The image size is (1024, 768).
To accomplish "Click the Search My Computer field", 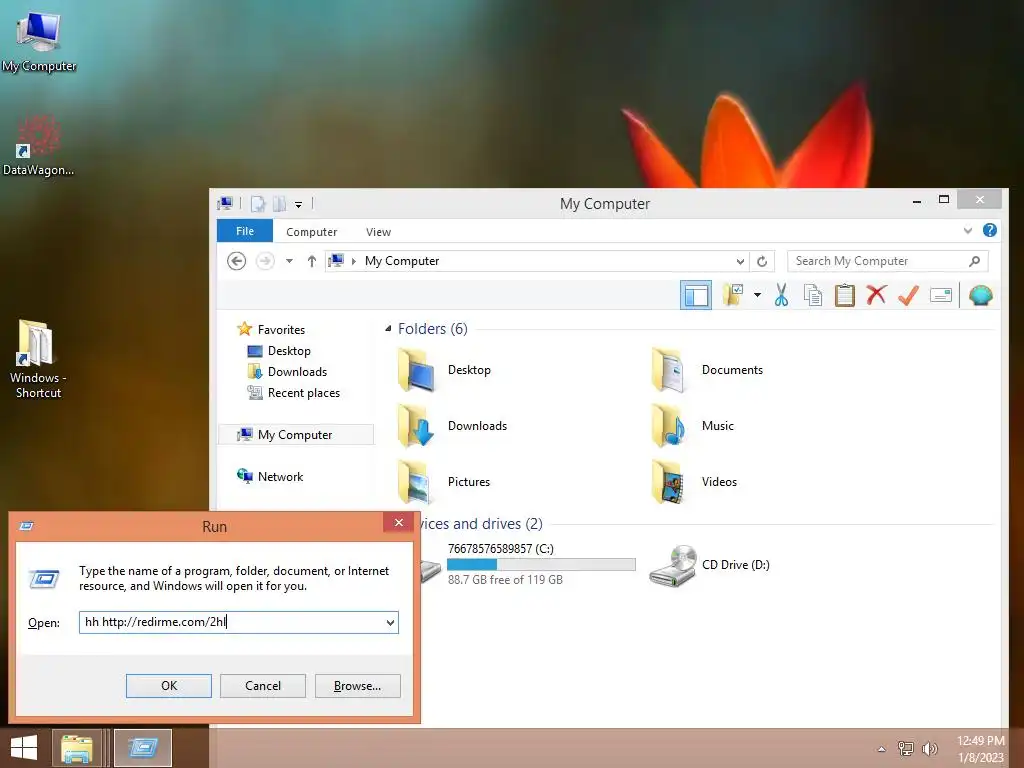I will click(x=888, y=261).
